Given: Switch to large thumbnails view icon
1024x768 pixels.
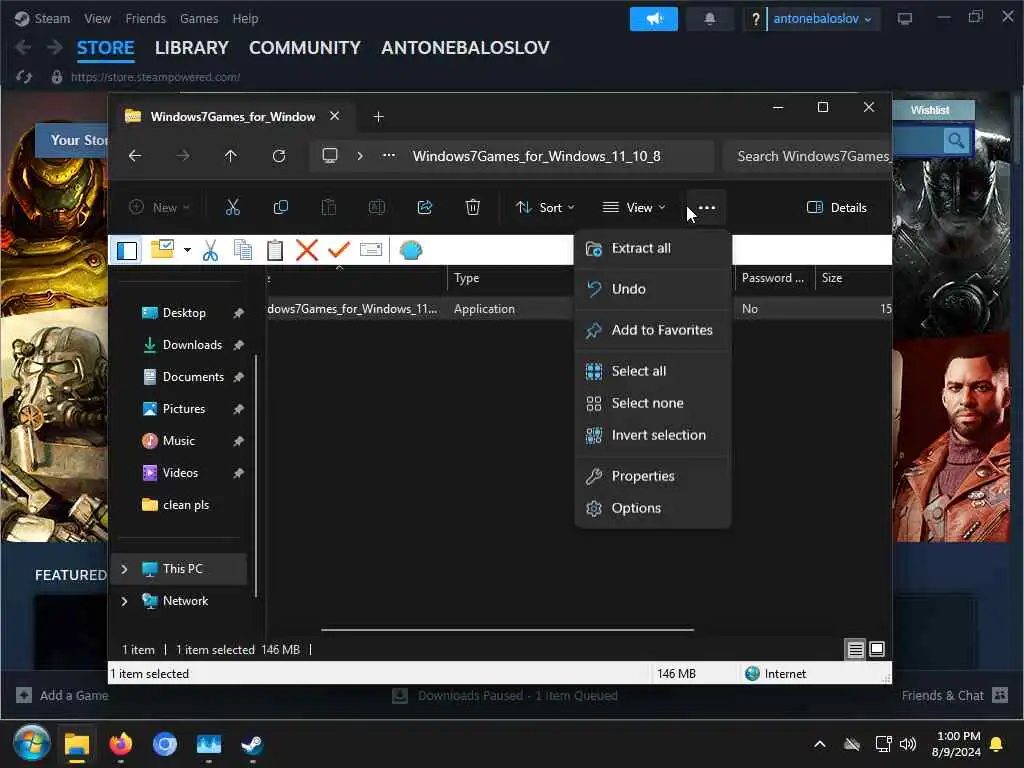Looking at the screenshot, I should click(x=877, y=649).
